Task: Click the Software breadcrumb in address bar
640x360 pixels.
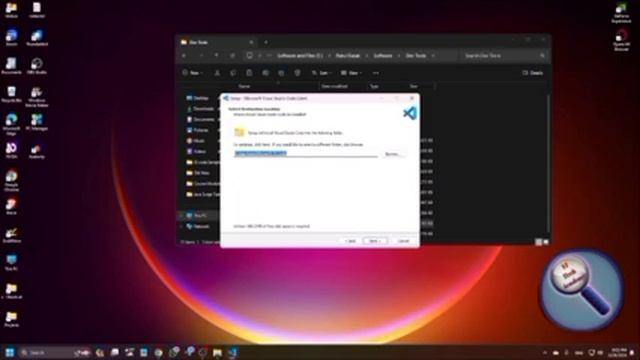Action: [383, 56]
